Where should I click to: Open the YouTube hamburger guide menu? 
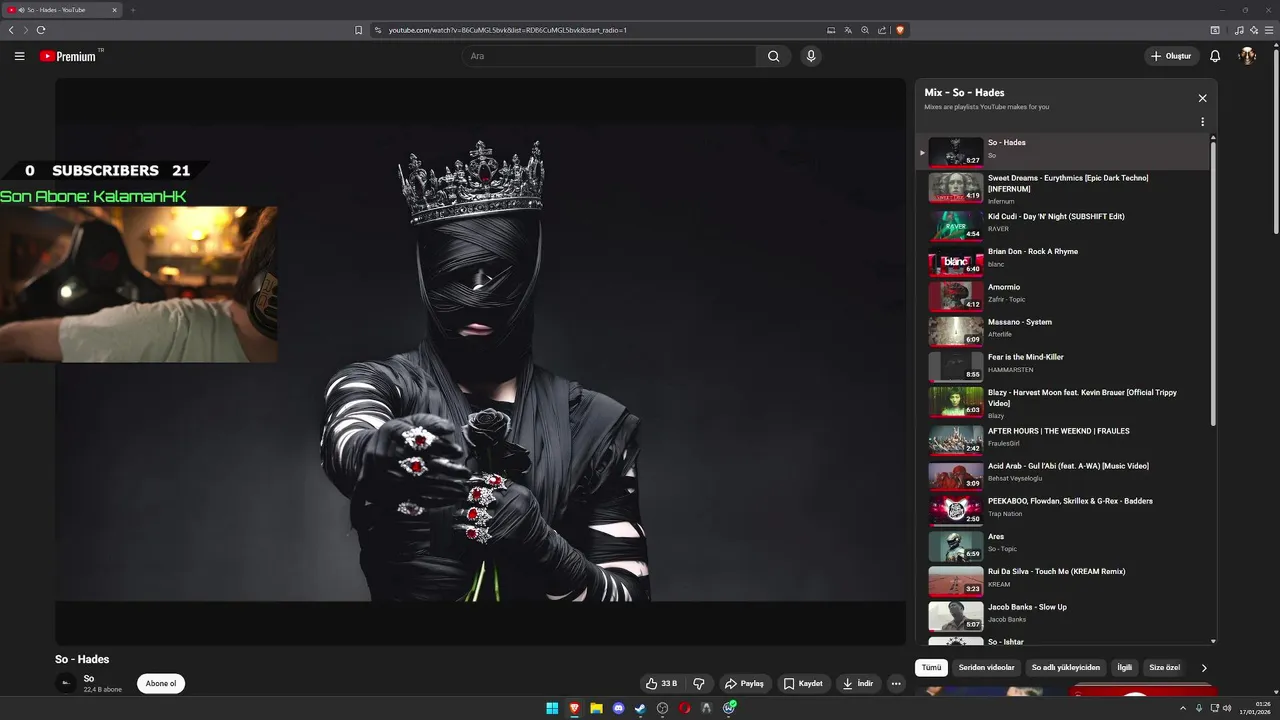[x=19, y=56]
